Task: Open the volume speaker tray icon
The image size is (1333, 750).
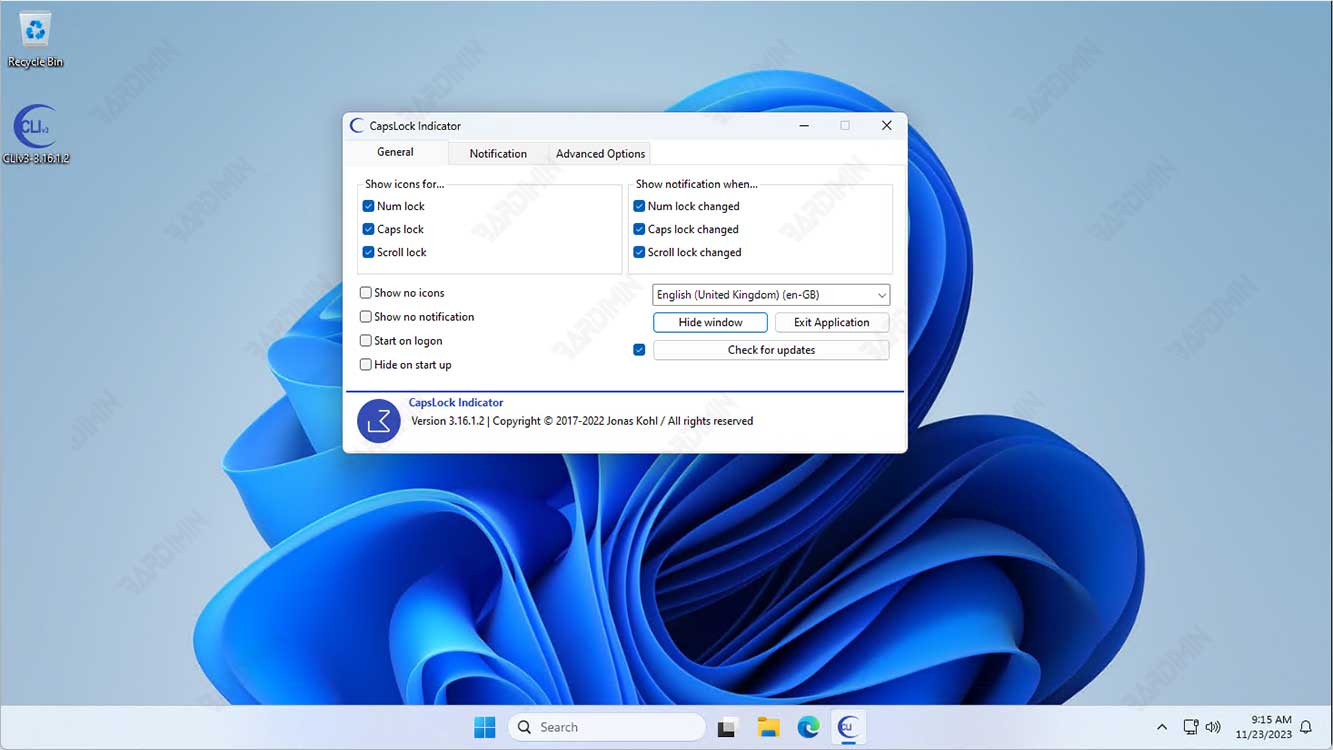Action: pos(1213,727)
